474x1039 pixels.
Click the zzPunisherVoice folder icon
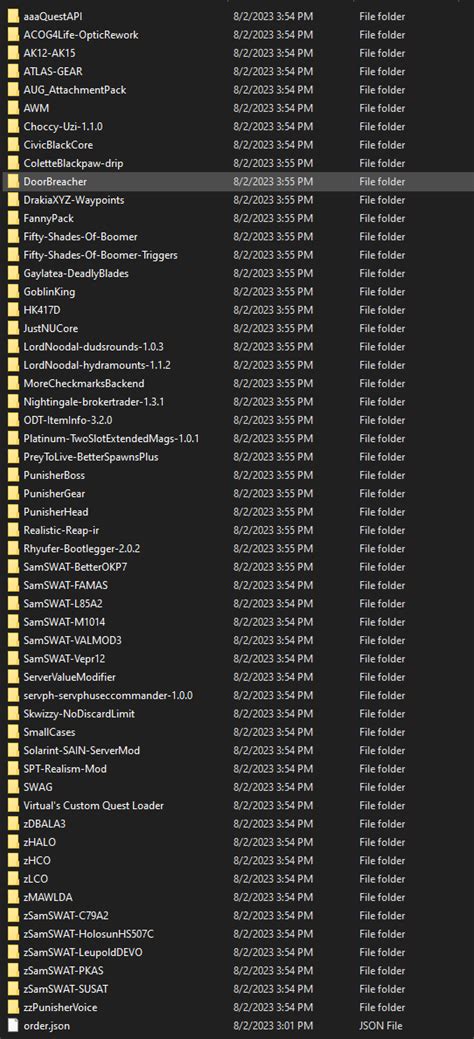(x=13, y=1007)
